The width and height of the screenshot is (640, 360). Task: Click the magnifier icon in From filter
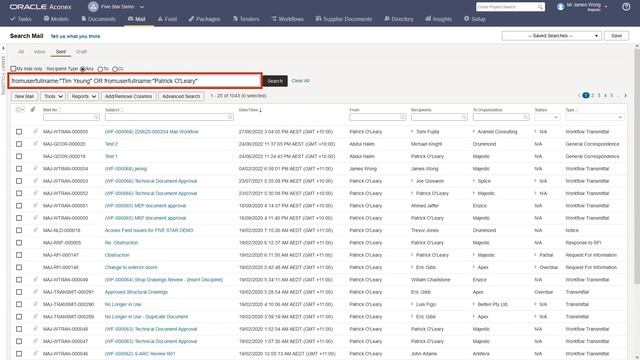point(402,117)
